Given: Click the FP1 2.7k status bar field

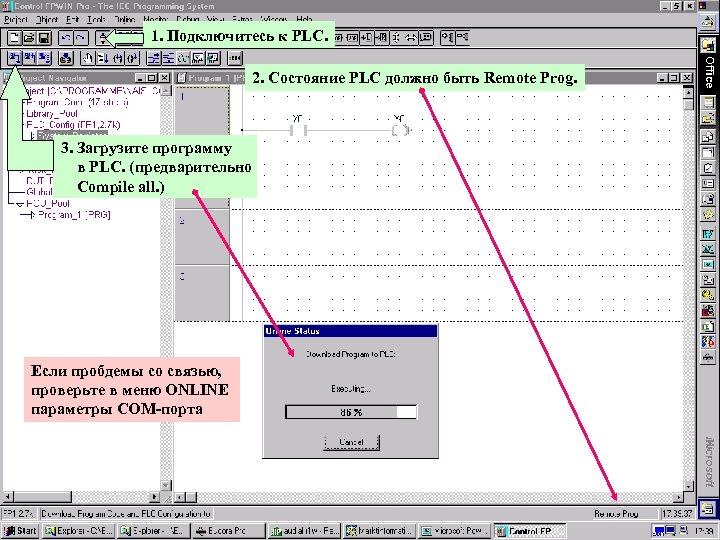Looking at the screenshot, I should (x=19, y=513).
